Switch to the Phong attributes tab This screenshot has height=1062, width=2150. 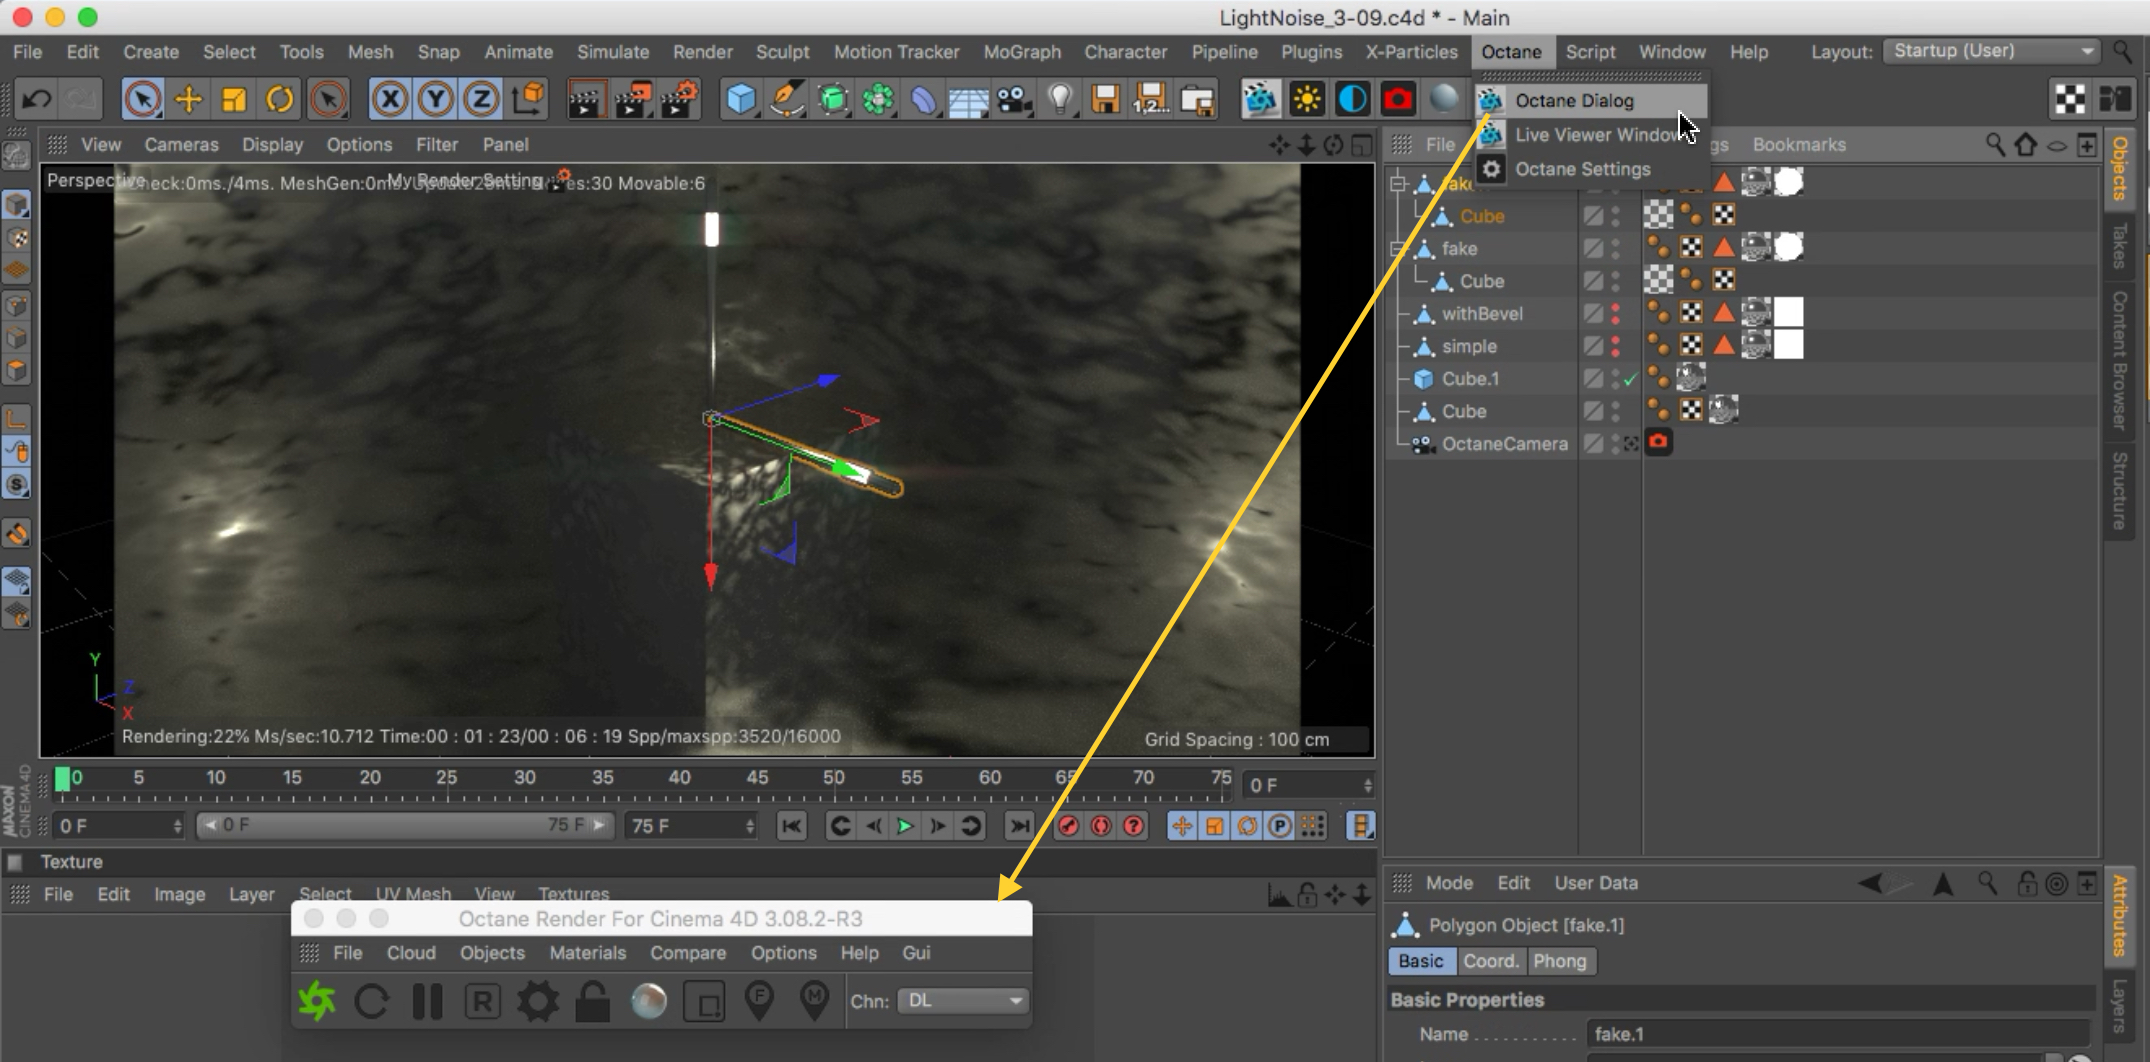[1559, 961]
